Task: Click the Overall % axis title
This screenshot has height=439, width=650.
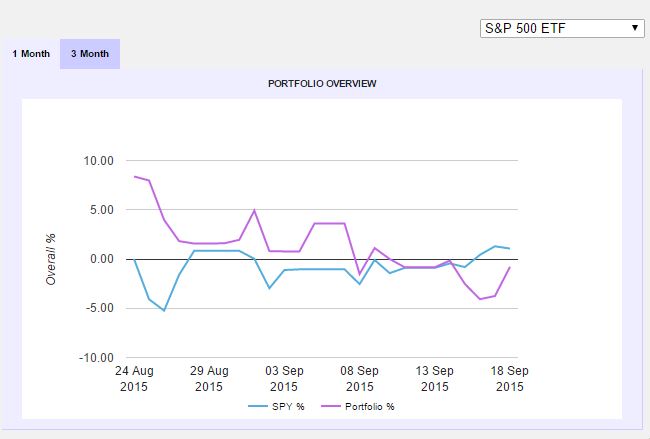Action: (51, 259)
